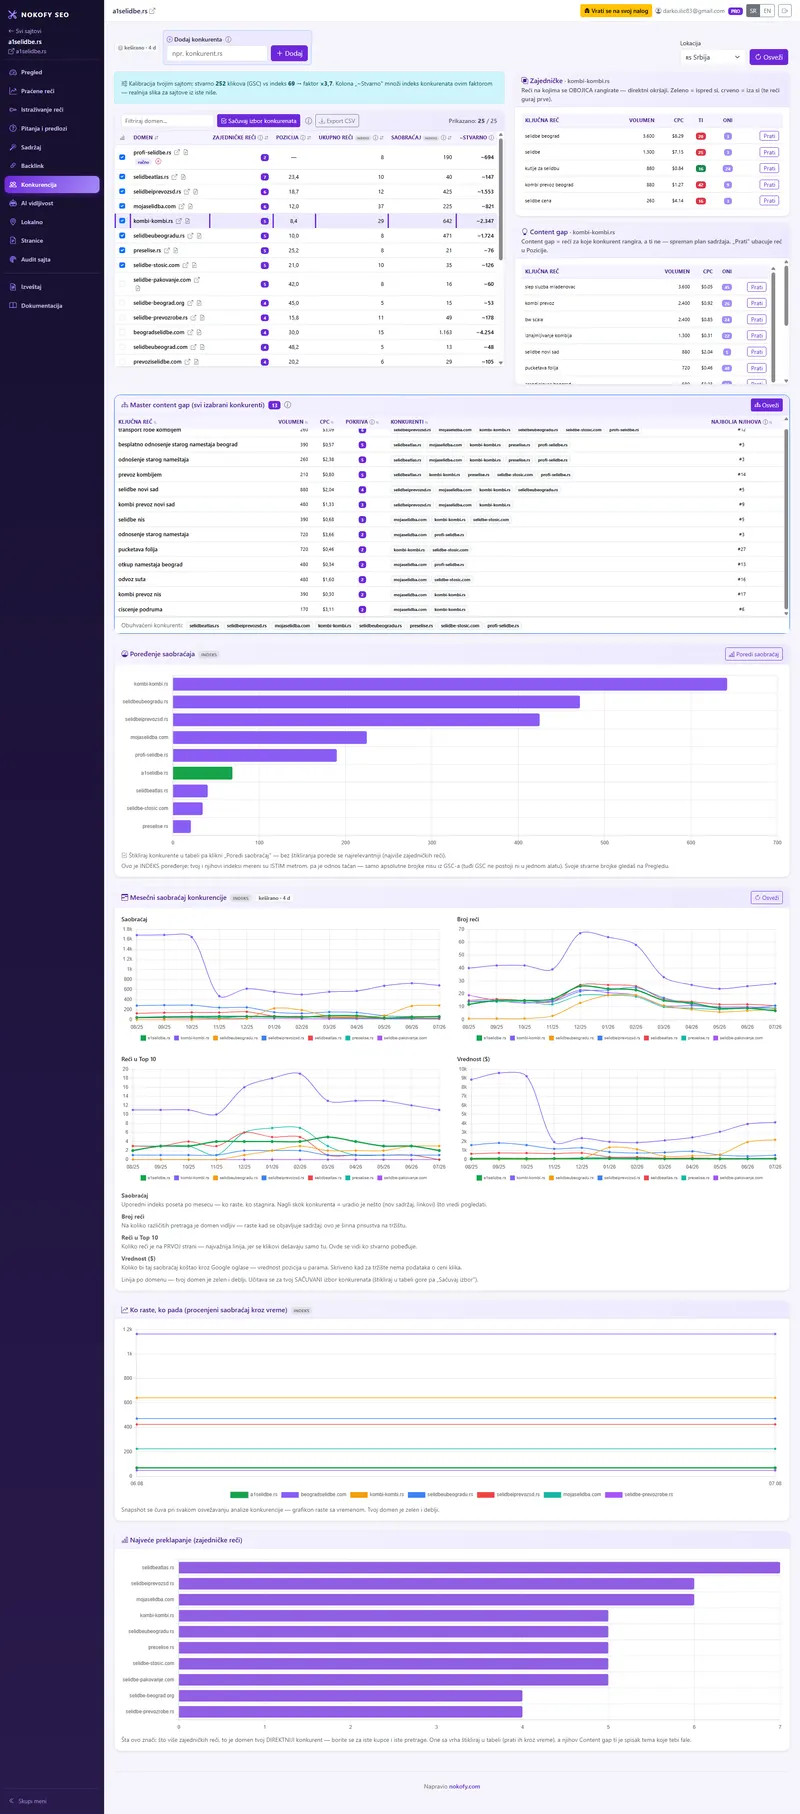Viewport: 800px width, 1814px height.
Task: Click info icon beside Master content gap
Action: (288, 405)
